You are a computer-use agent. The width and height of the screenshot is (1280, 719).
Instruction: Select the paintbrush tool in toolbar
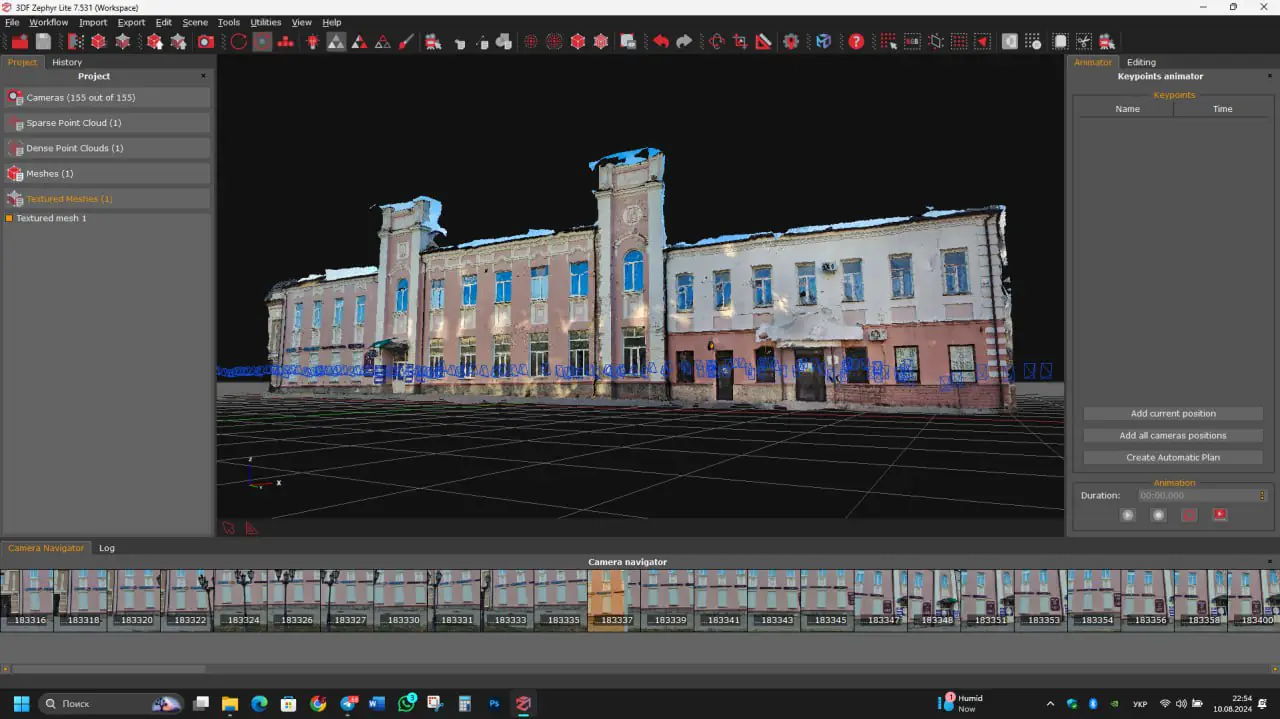click(x=406, y=41)
